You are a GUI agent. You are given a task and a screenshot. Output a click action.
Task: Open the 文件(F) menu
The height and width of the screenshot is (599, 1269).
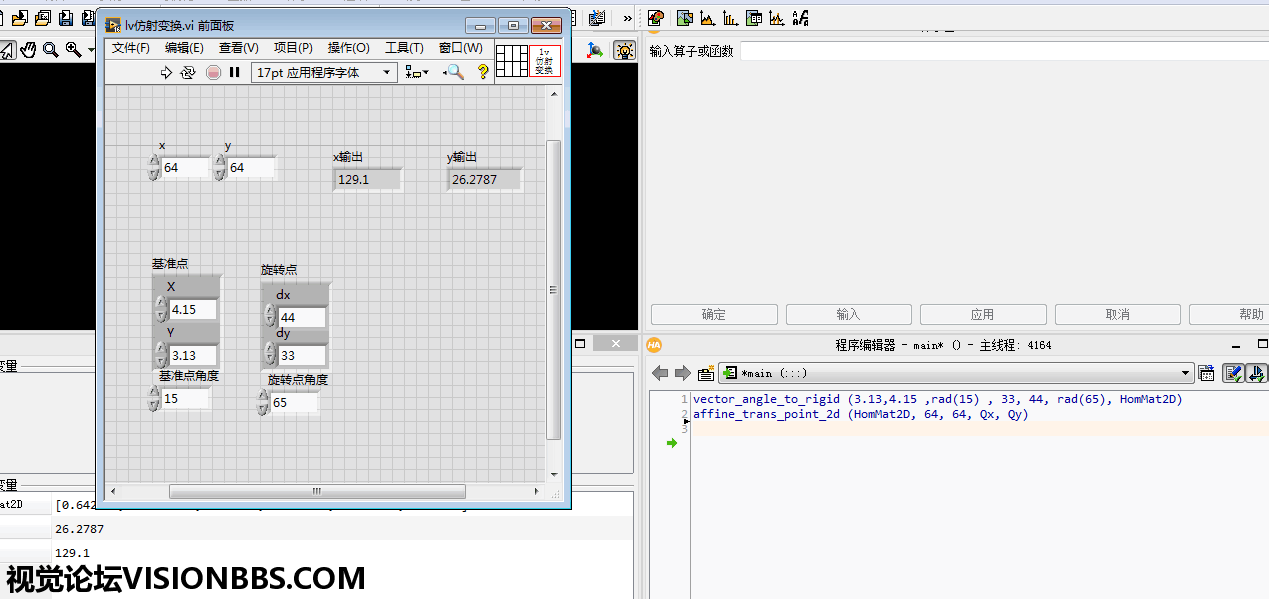[130, 48]
